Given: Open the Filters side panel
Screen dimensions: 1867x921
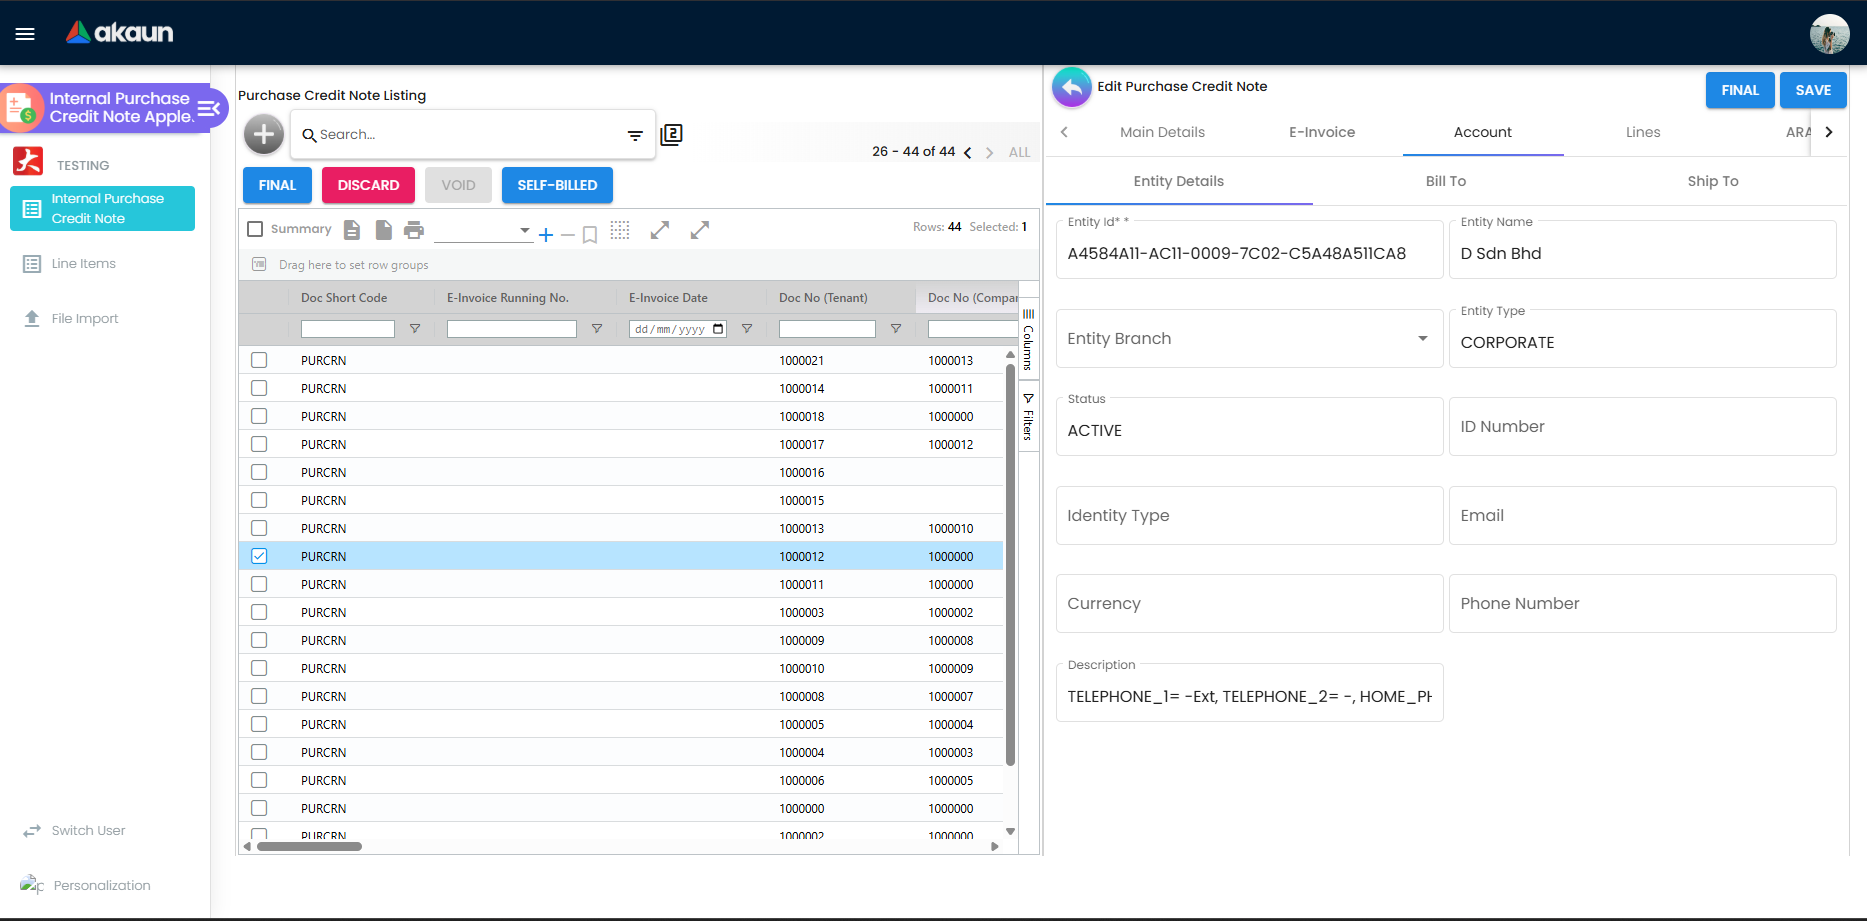Looking at the screenshot, I should [1028, 417].
